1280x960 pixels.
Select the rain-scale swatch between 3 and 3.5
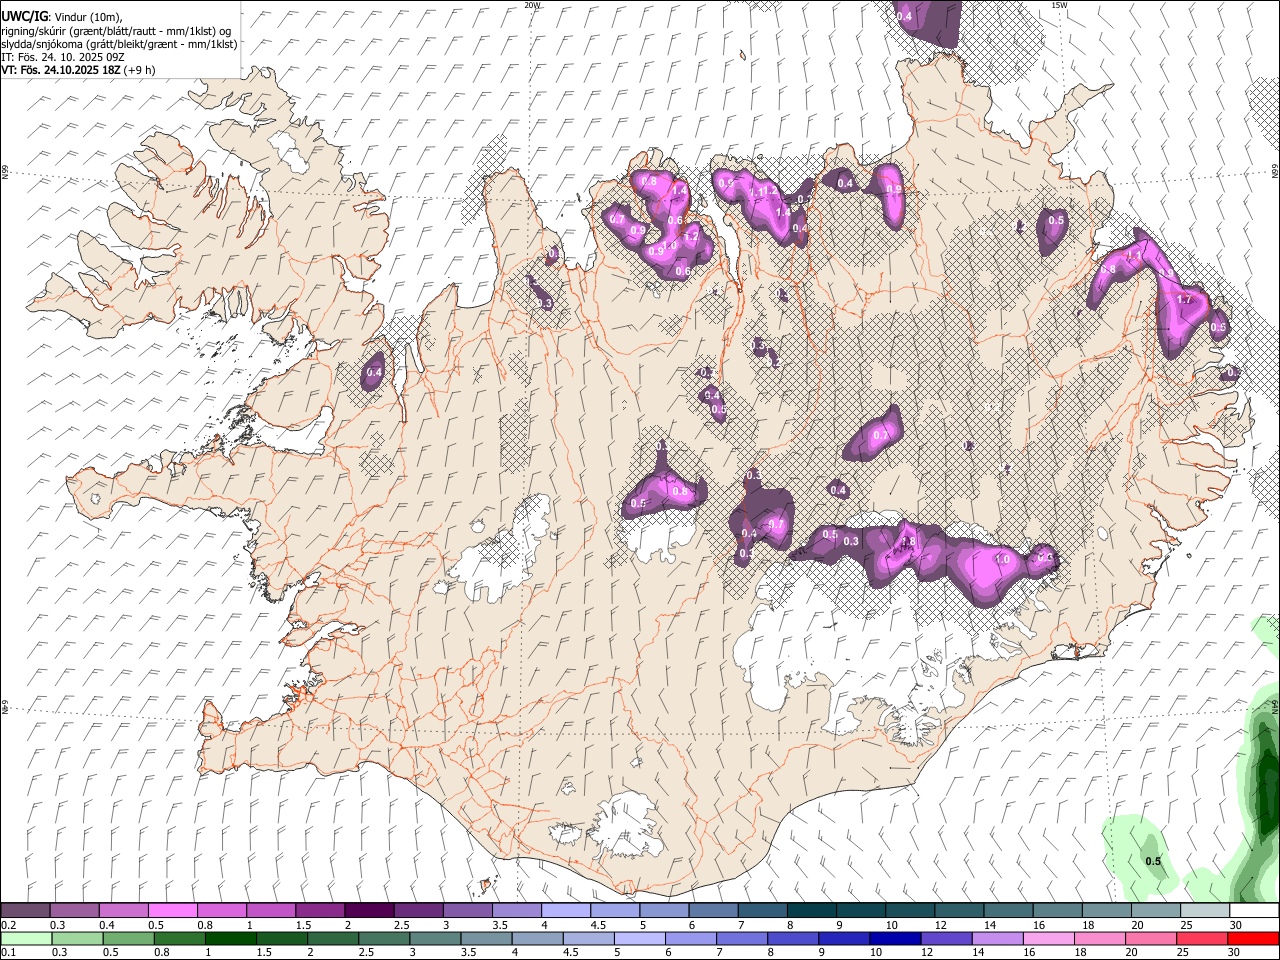(436, 938)
